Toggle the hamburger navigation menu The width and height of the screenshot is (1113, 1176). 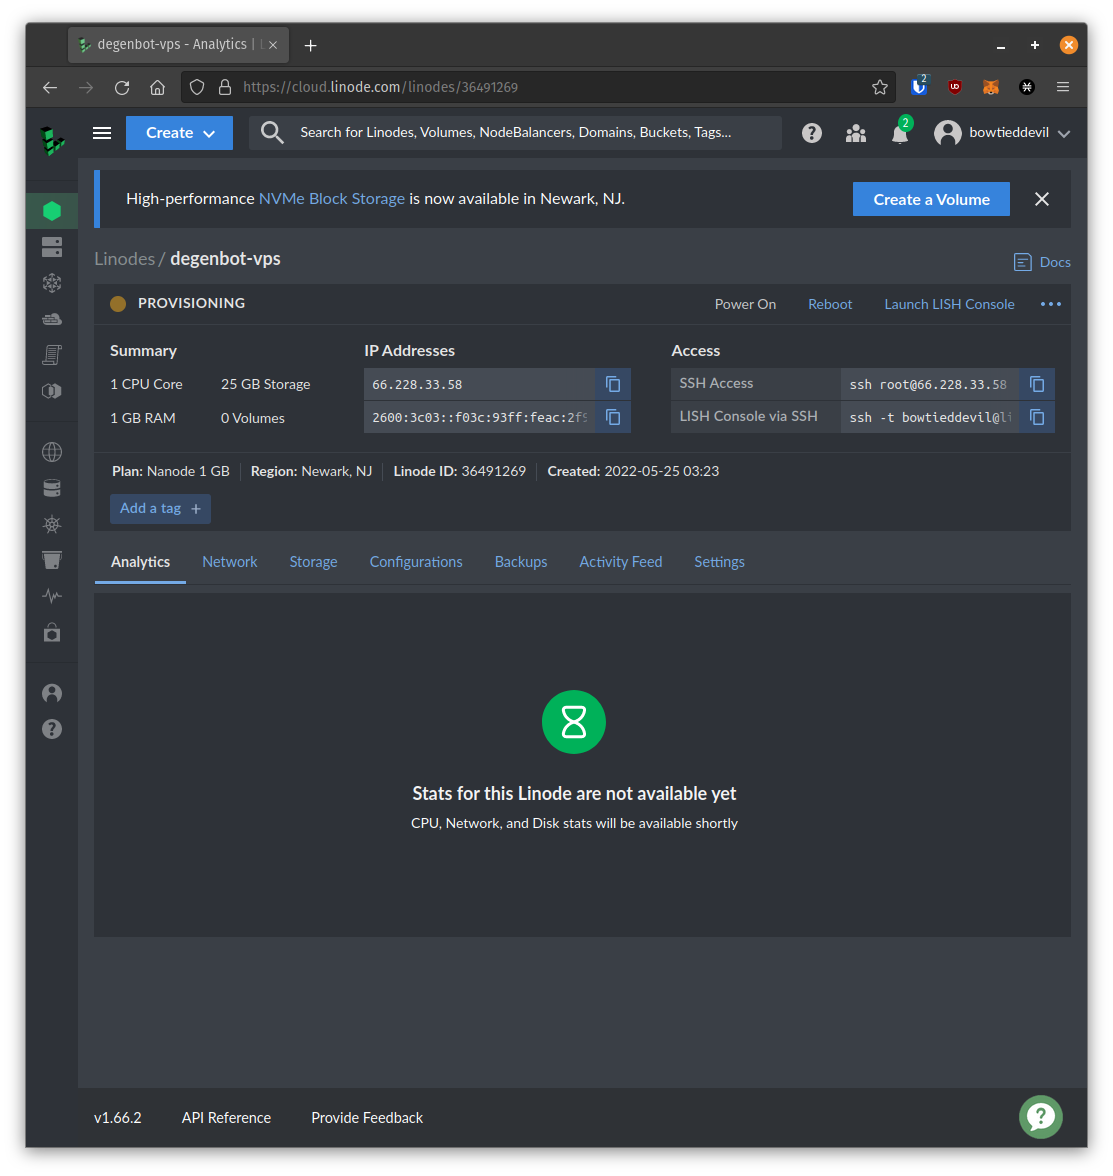102,133
